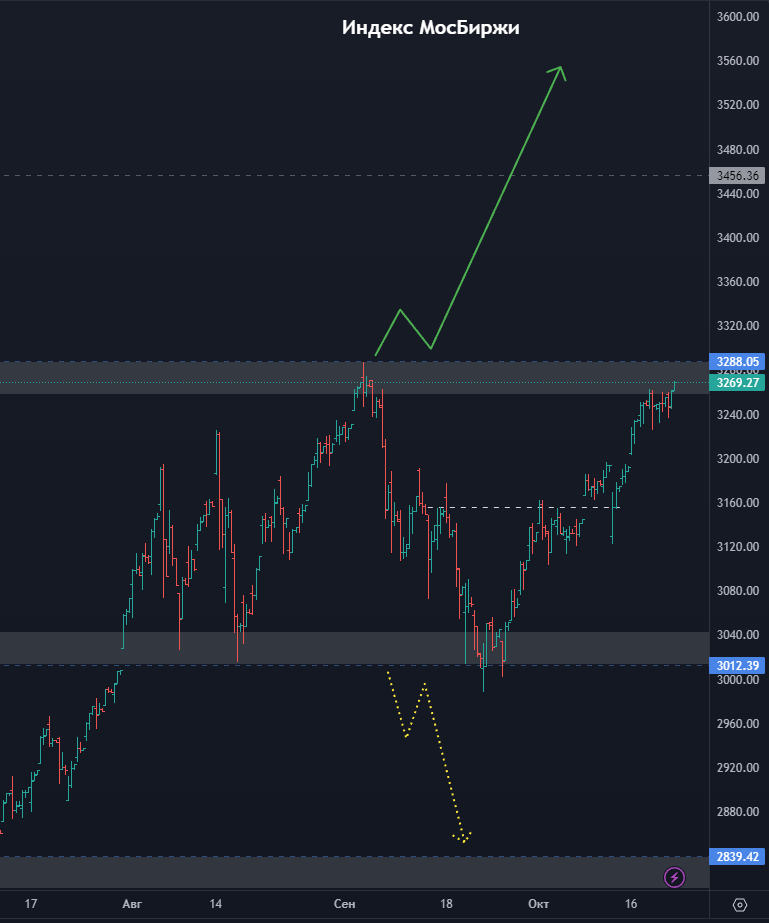Screen dimensions: 769x923
Task: Click the Авг date label
Action: pos(132,904)
